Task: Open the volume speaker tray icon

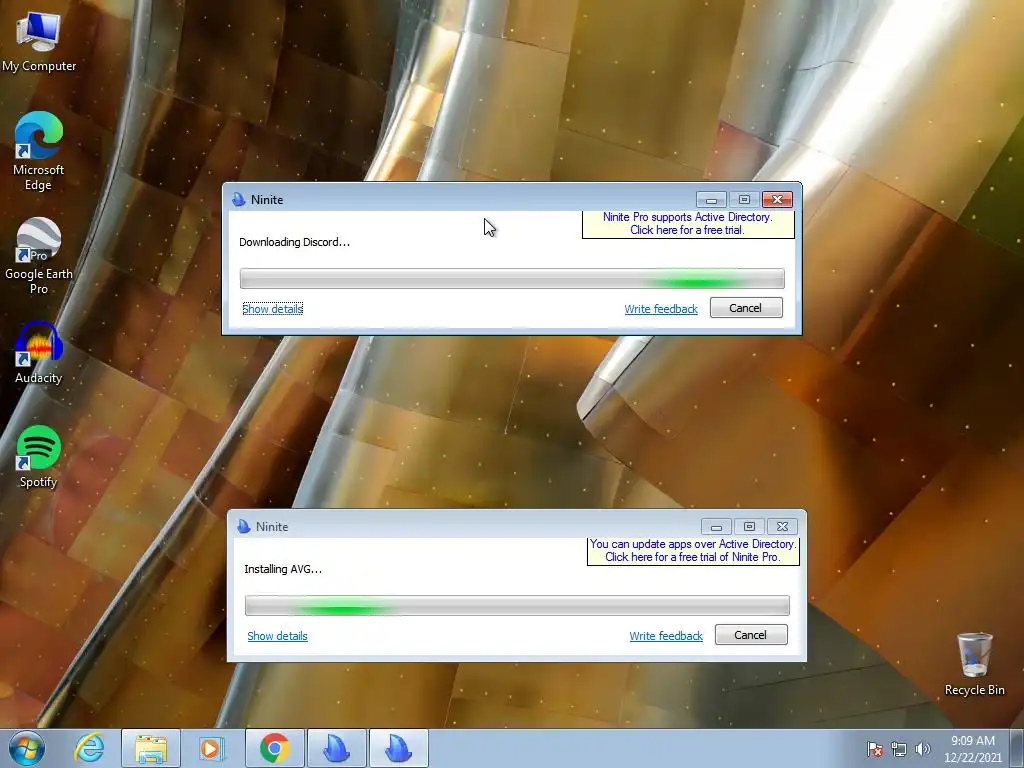Action: [x=923, y=749]
